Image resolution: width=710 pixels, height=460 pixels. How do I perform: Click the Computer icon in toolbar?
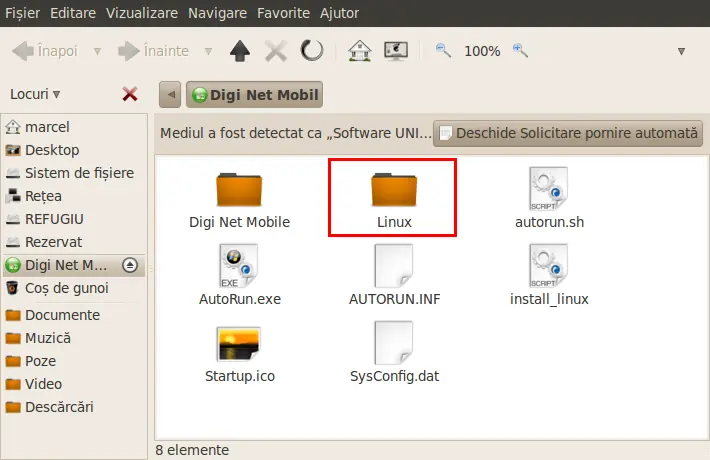396,51
